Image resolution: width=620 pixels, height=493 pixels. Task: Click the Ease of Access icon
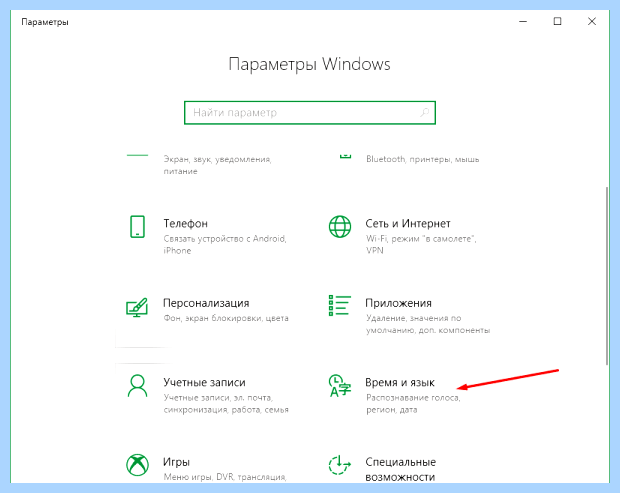pyautogui.click(x=340, y=465)
